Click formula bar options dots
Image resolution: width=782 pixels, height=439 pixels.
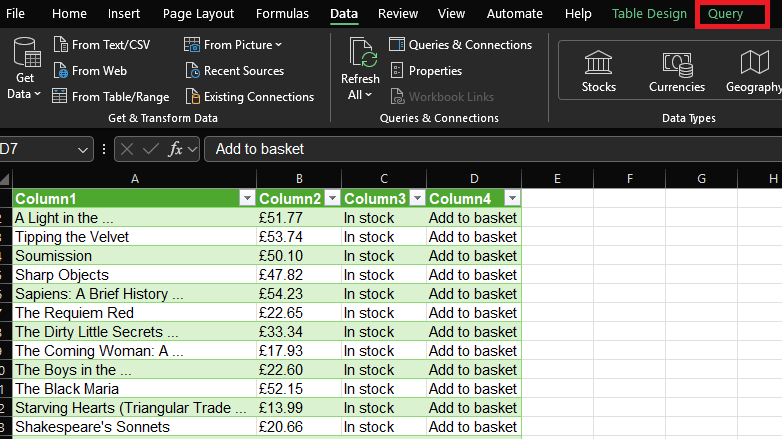[104, 149]
